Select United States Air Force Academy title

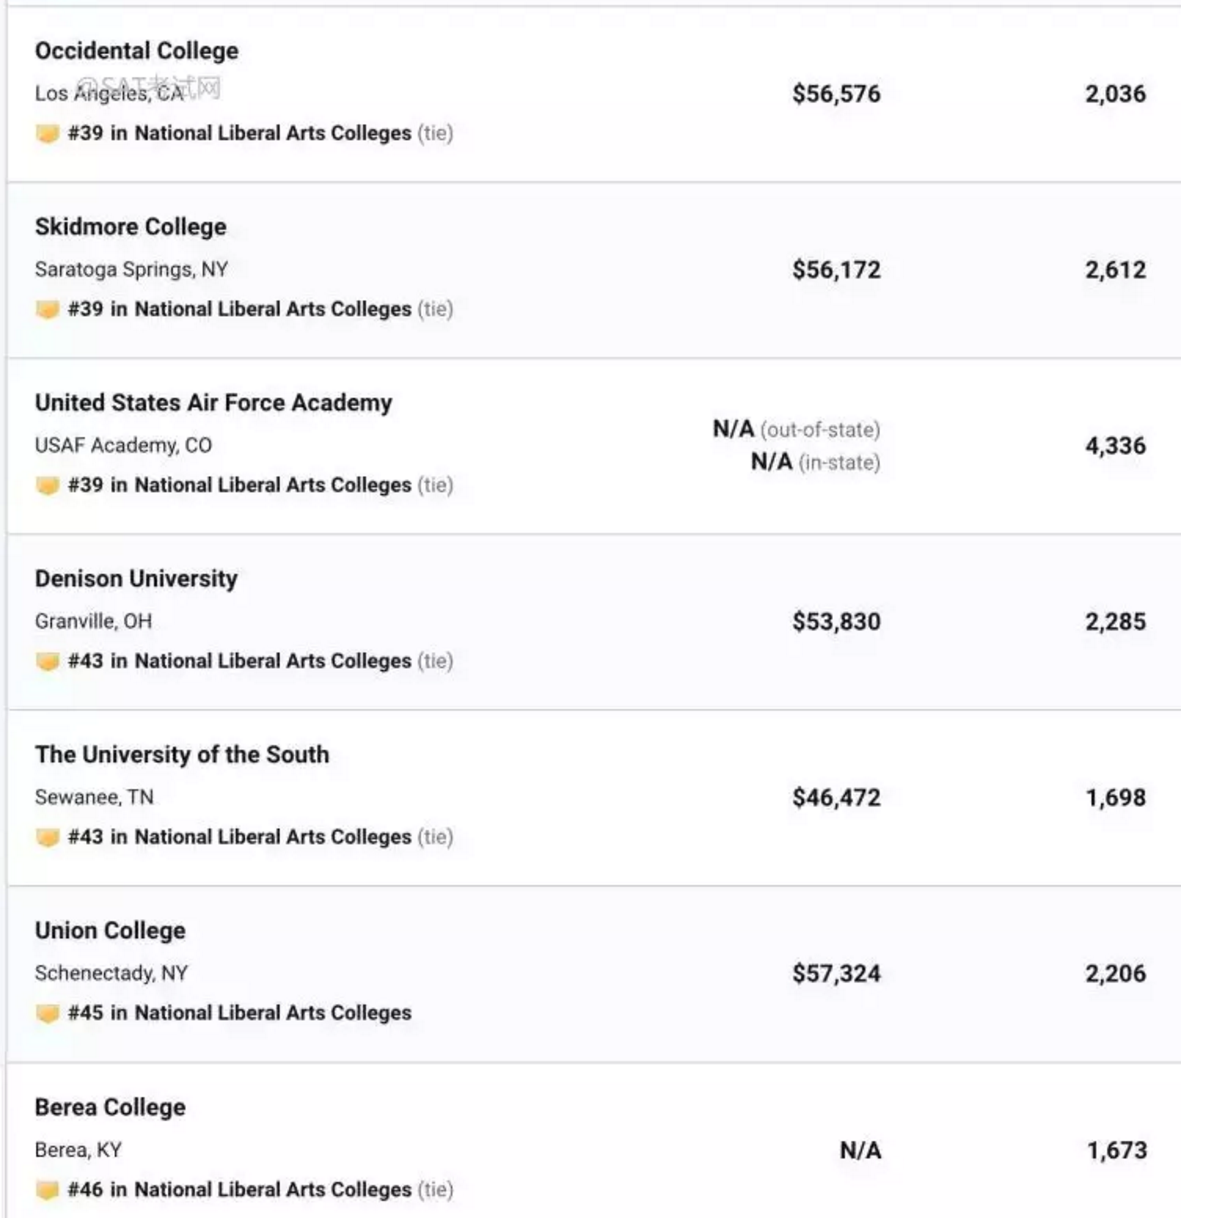[213, 403]
